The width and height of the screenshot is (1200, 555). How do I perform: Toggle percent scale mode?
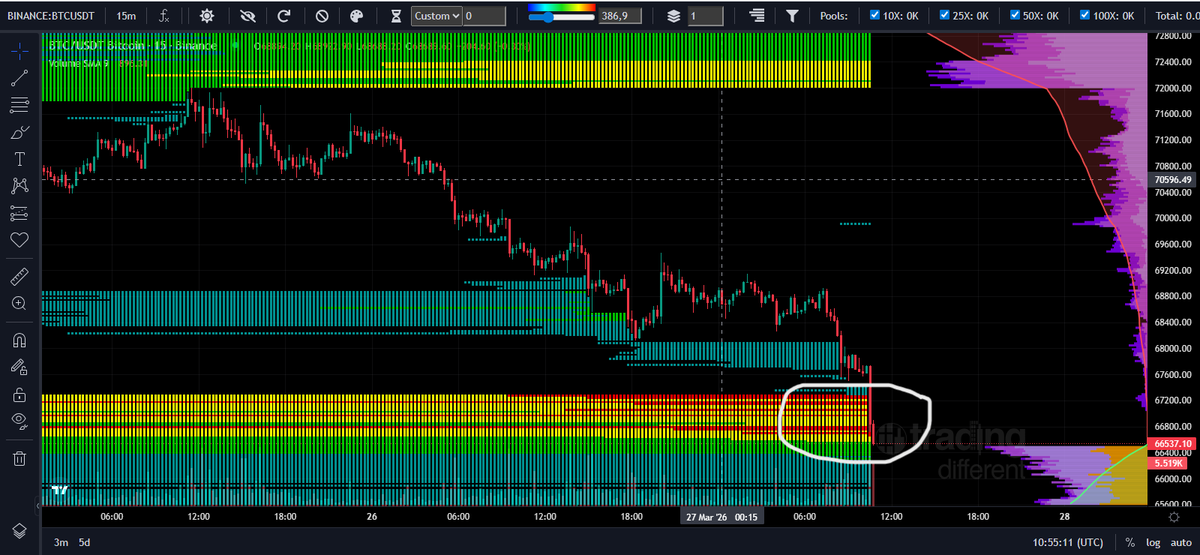tap(1129, 543)
